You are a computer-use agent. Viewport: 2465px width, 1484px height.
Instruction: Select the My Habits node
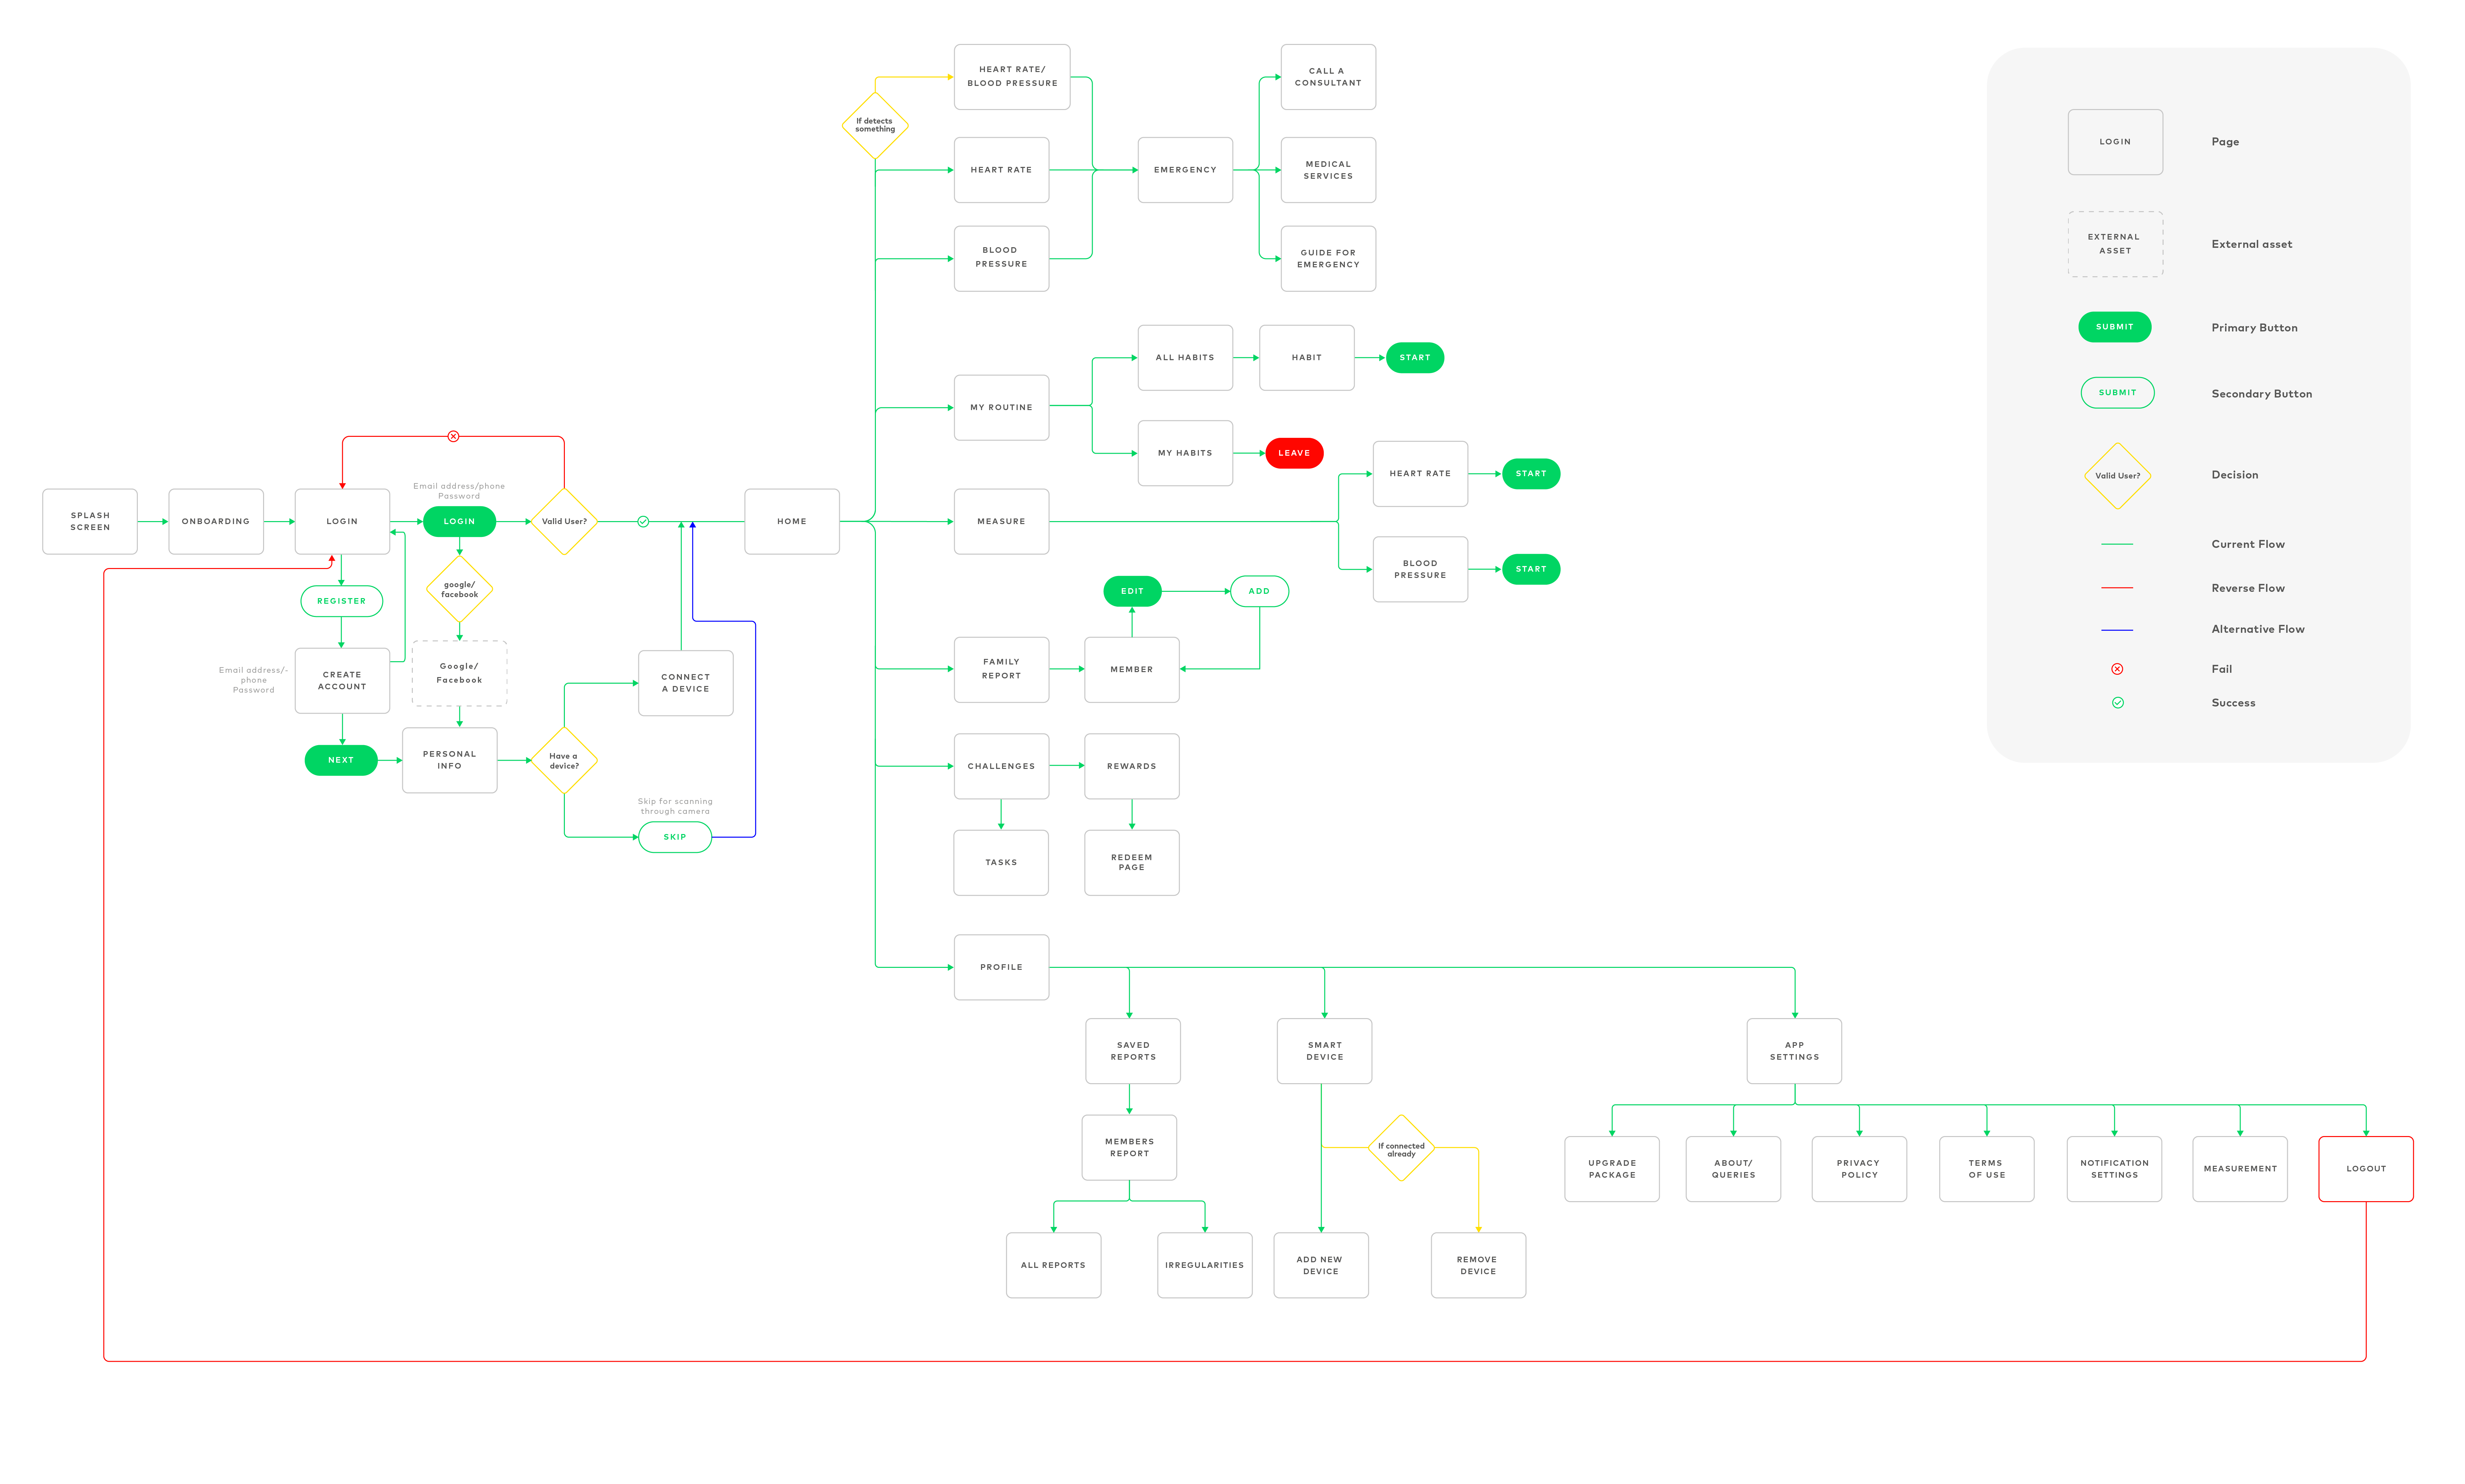[x=1185, y=453]
